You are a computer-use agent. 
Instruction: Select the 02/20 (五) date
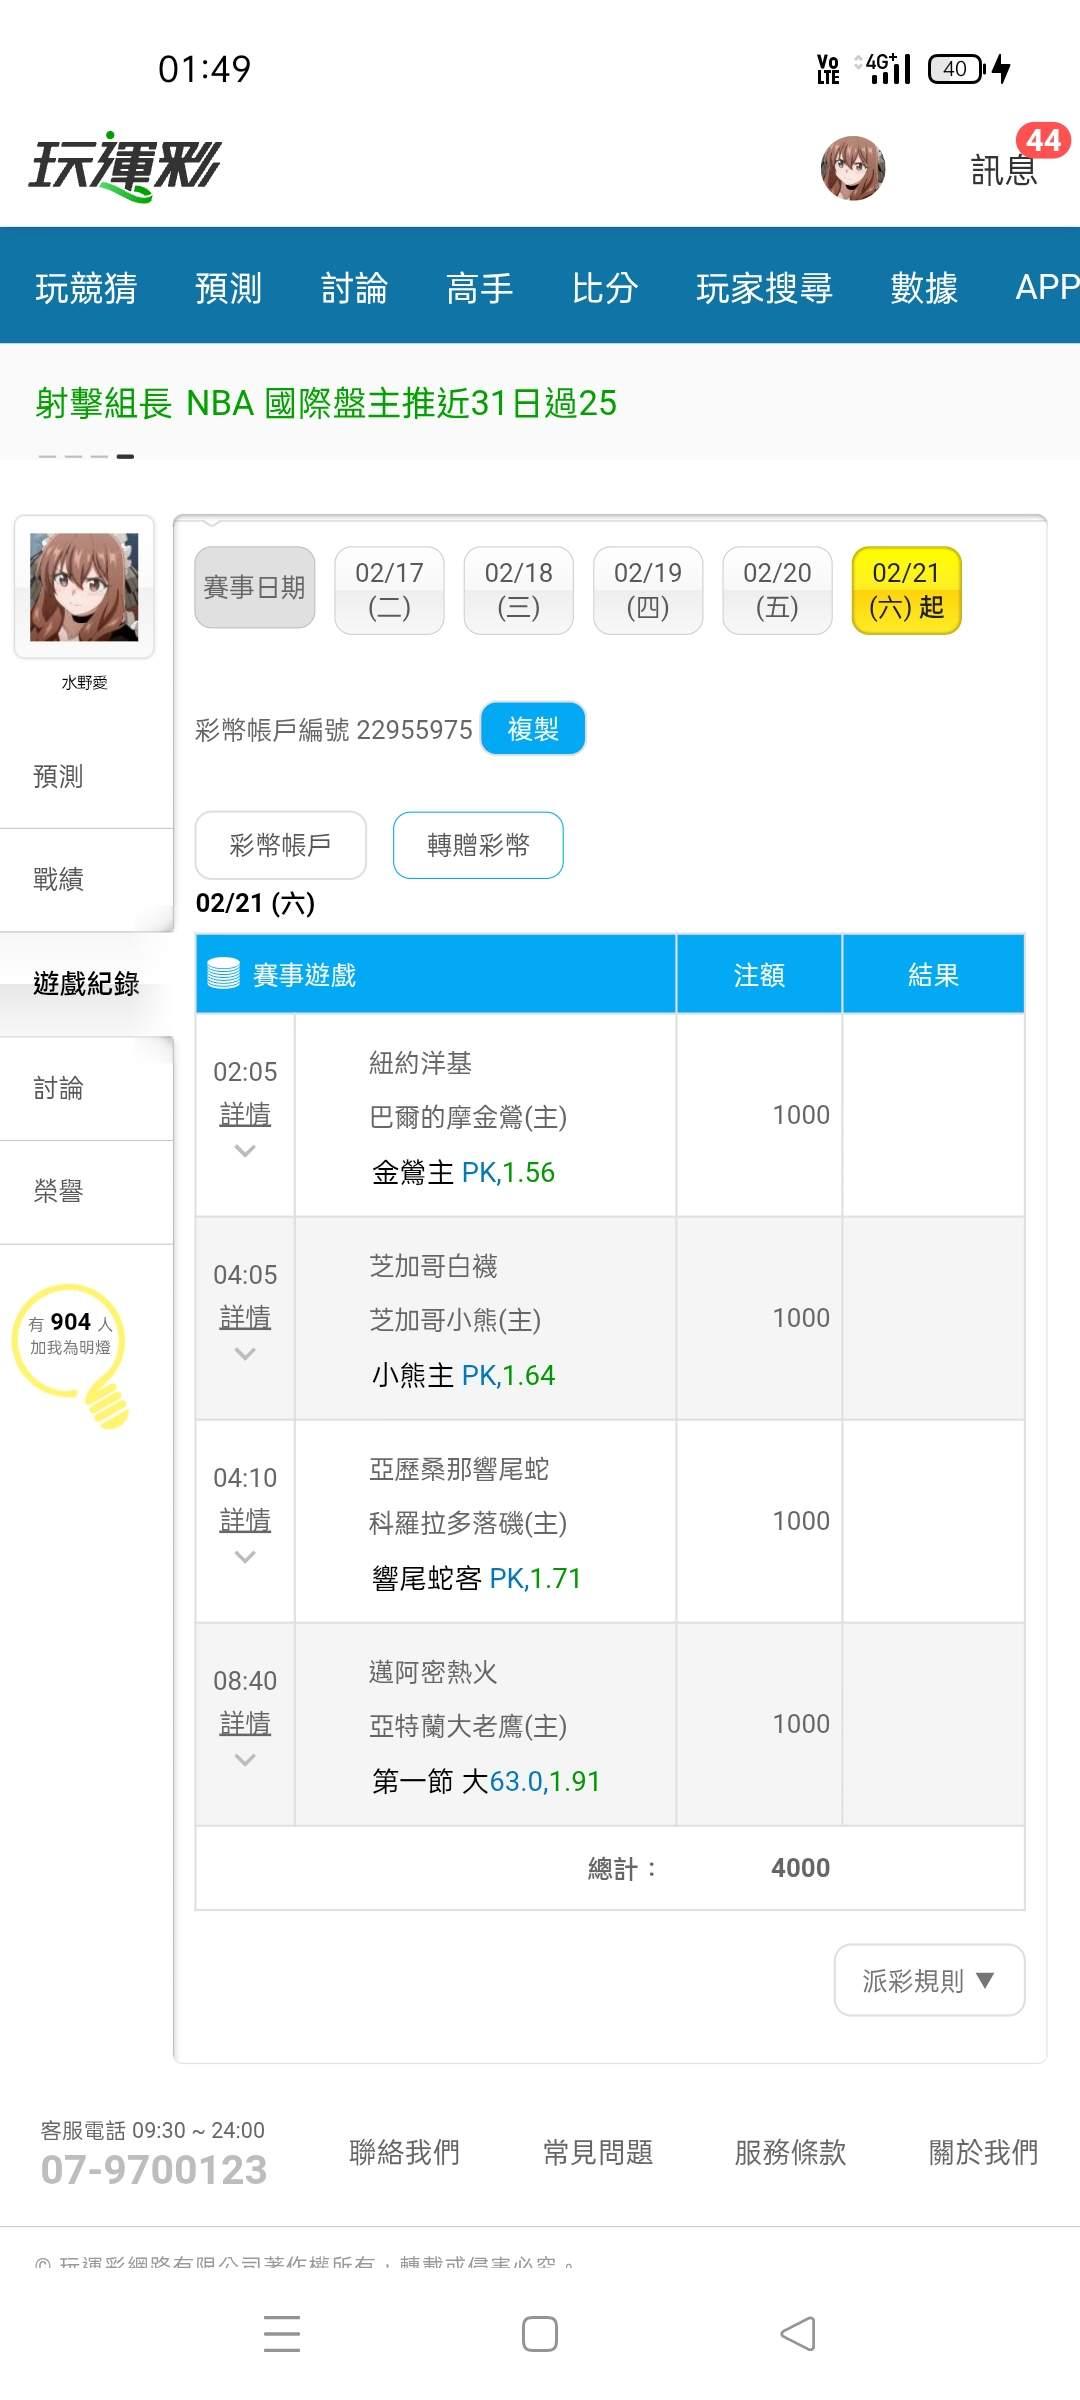coord(777,590)
